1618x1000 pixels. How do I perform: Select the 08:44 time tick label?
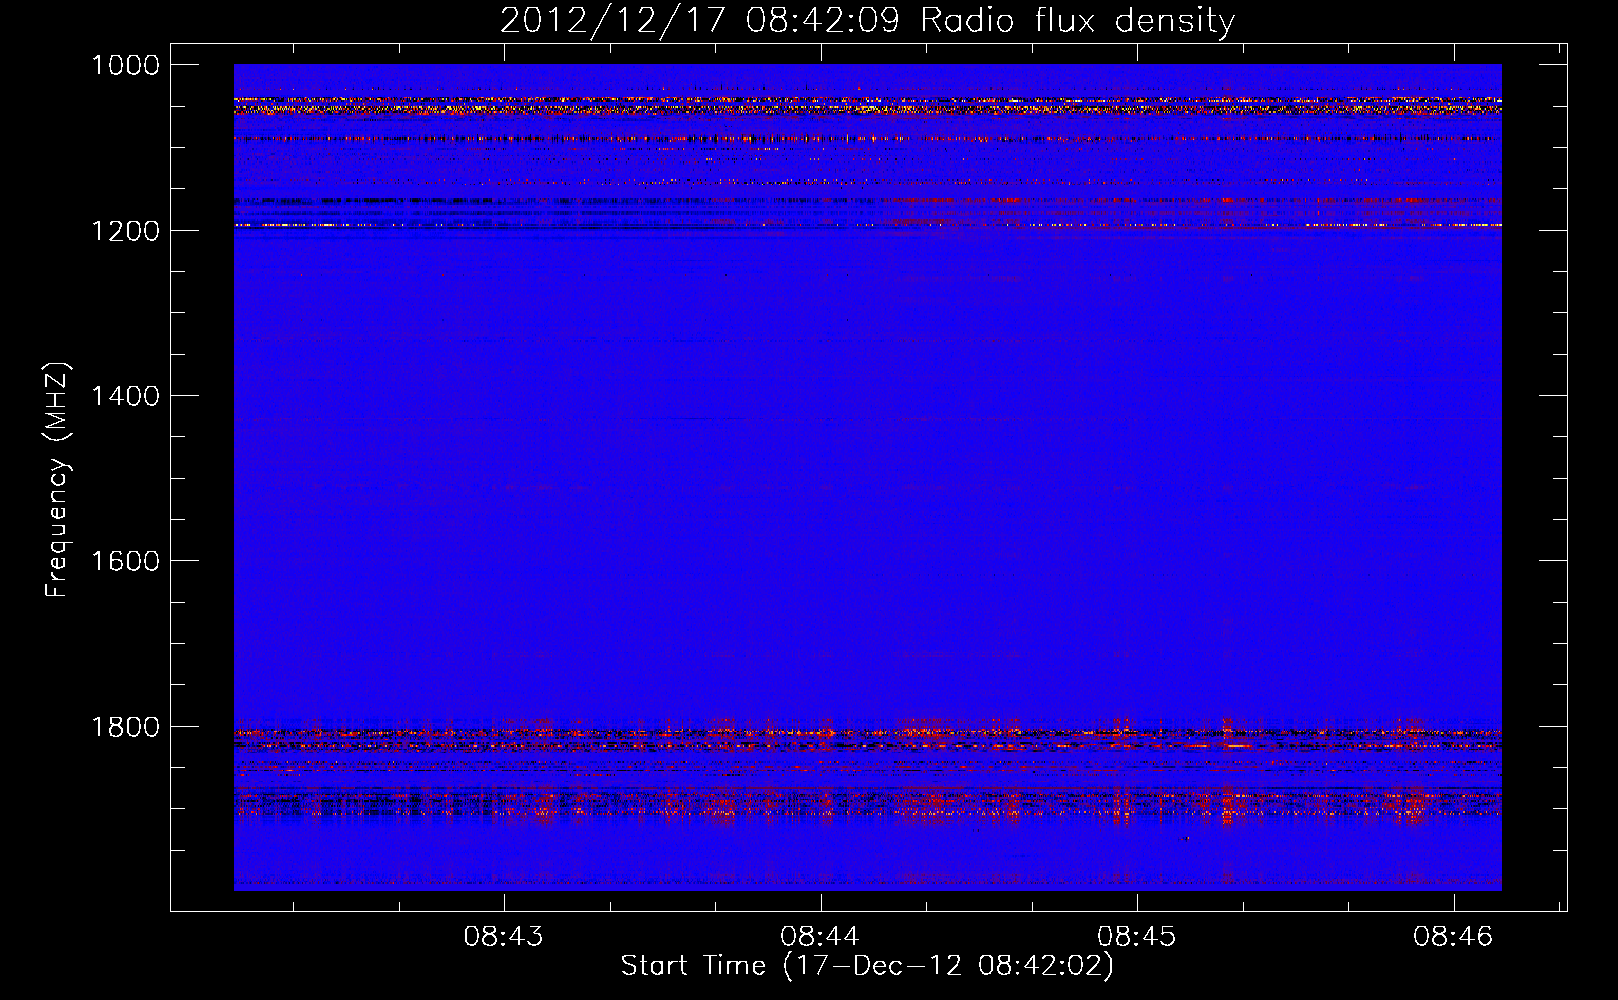(x=820, y=937)
